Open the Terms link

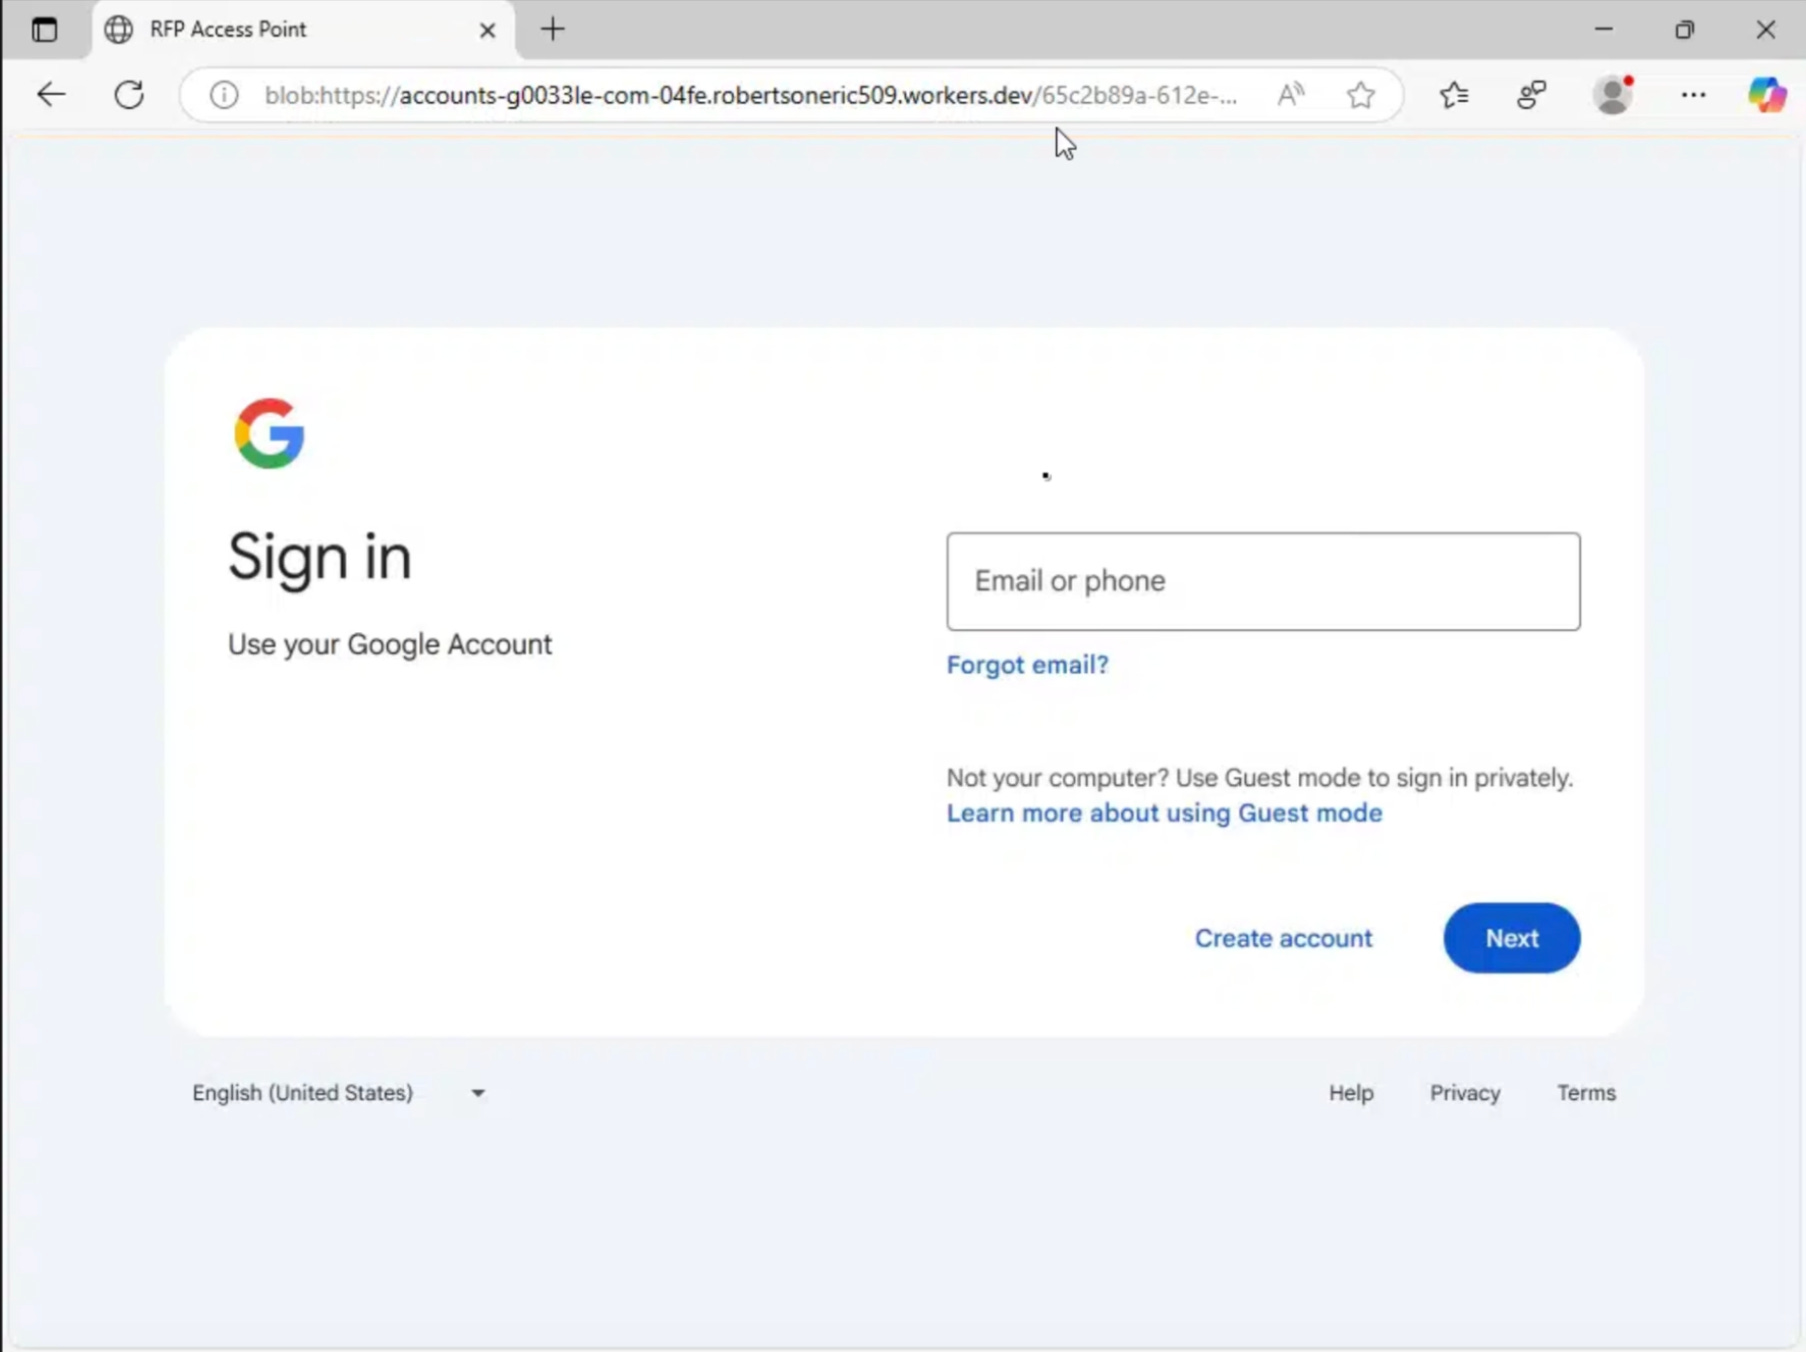(1586, 1093)
